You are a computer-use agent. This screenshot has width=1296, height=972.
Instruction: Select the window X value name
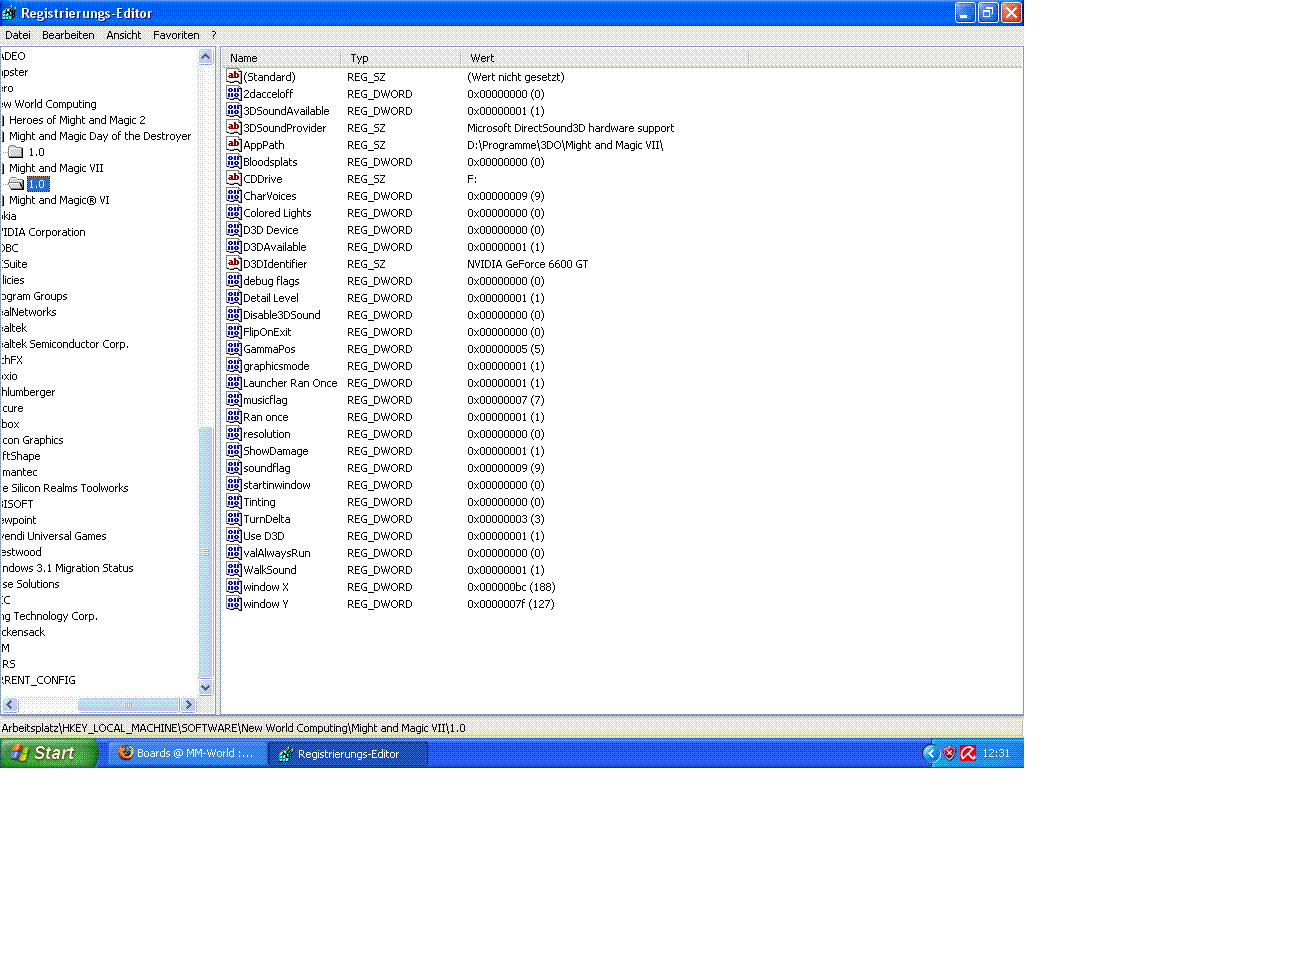(x=266, y=587)
